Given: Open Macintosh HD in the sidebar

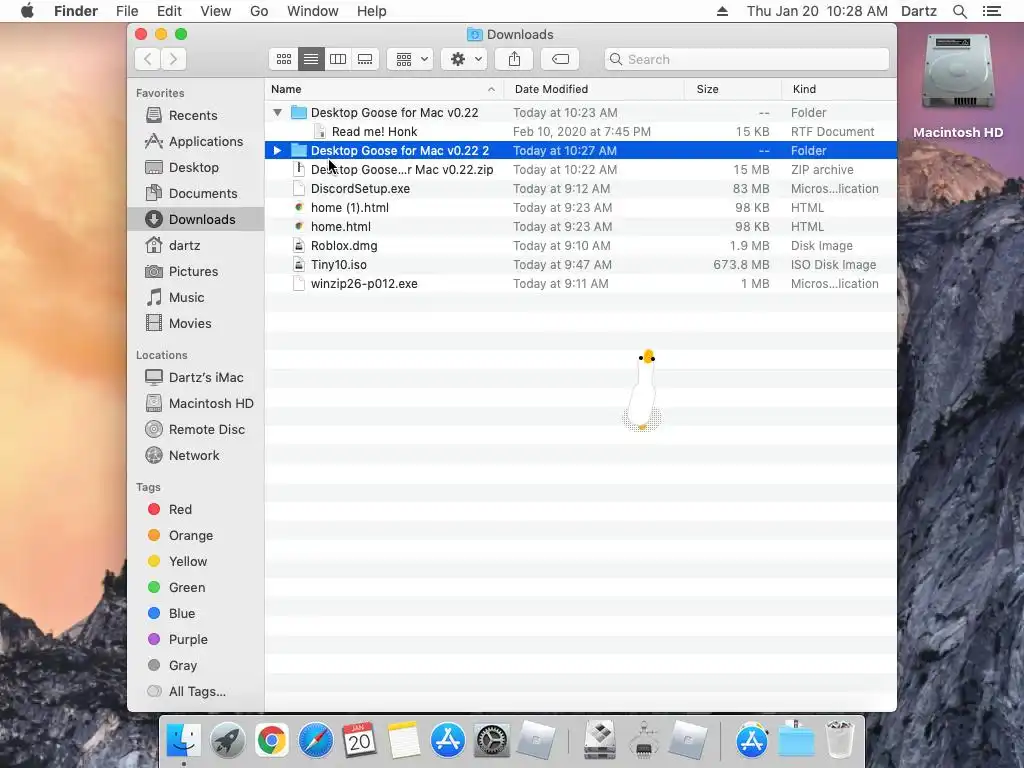Looking at the screenshot, I should click(x=196, y=404).
